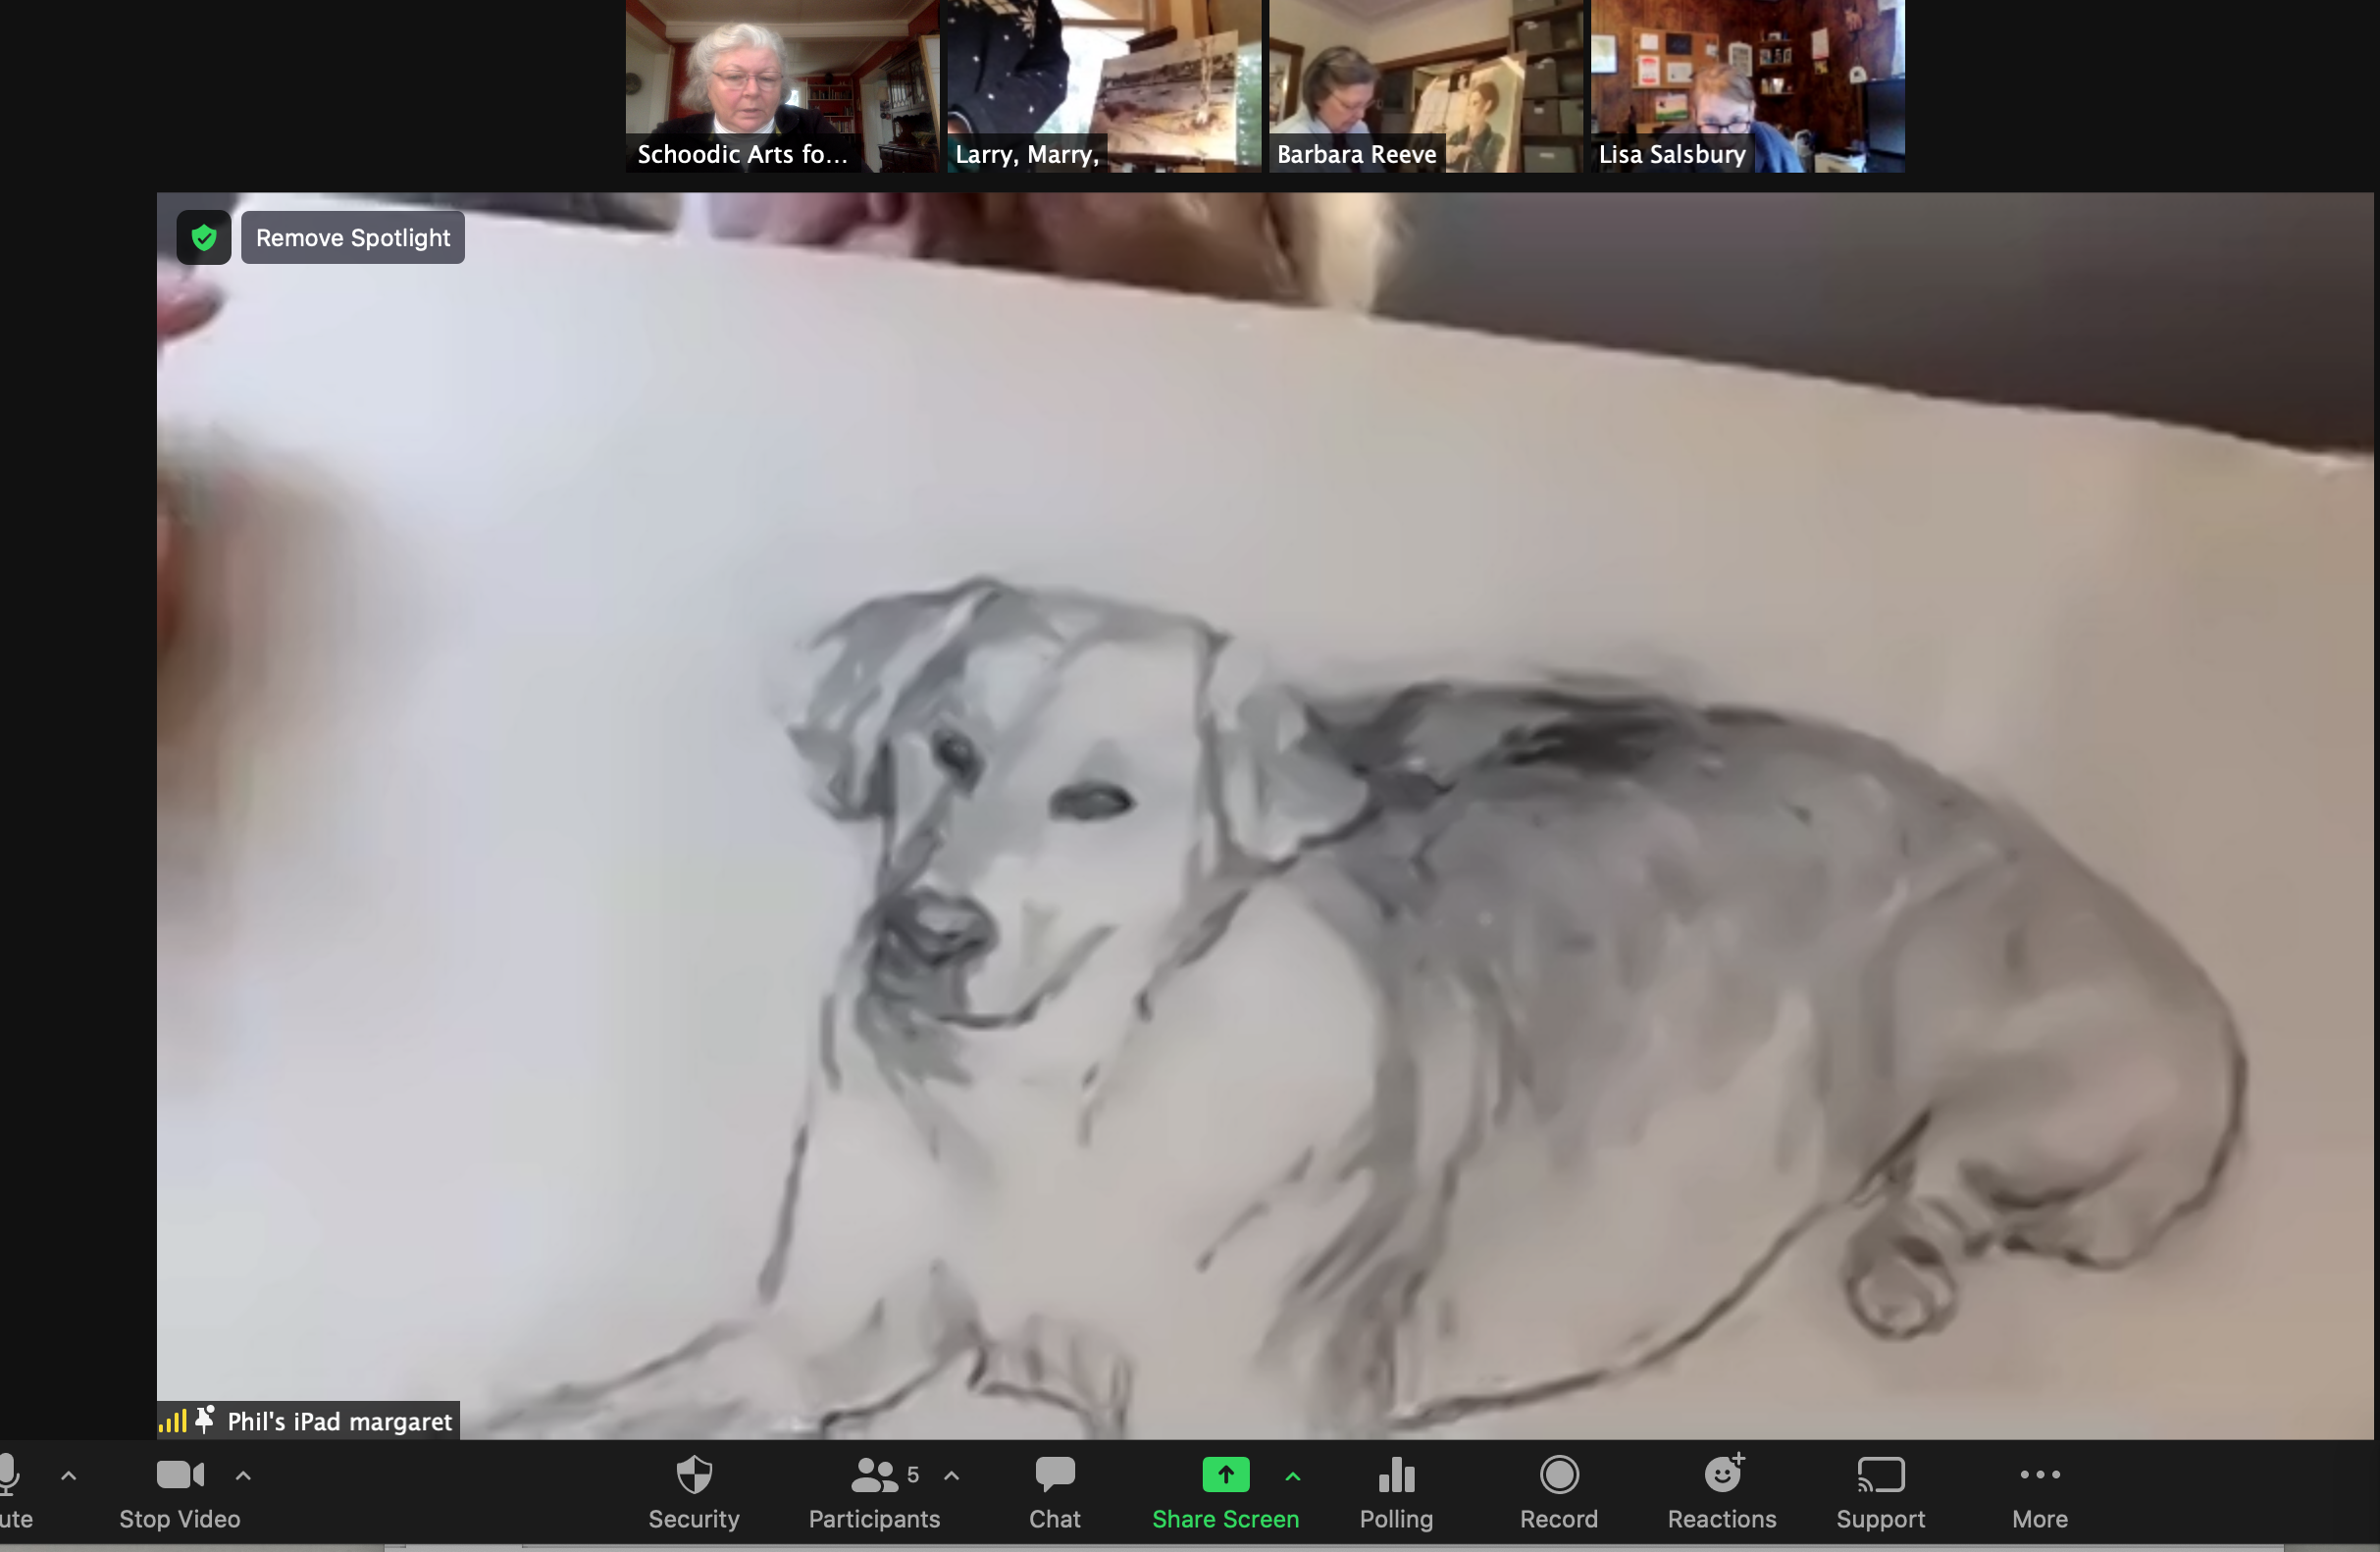This screenshot has width=2380, height=1552.
Task: Open the Participants panel
Action: click(x=874, y=1492)
